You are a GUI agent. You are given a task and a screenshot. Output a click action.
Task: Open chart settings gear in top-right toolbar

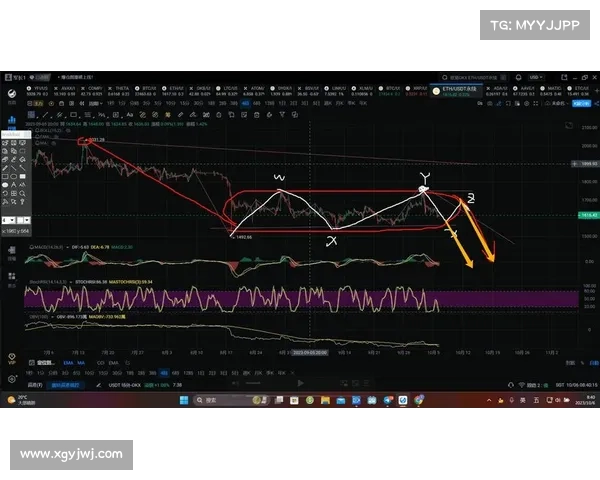(527, 104)
